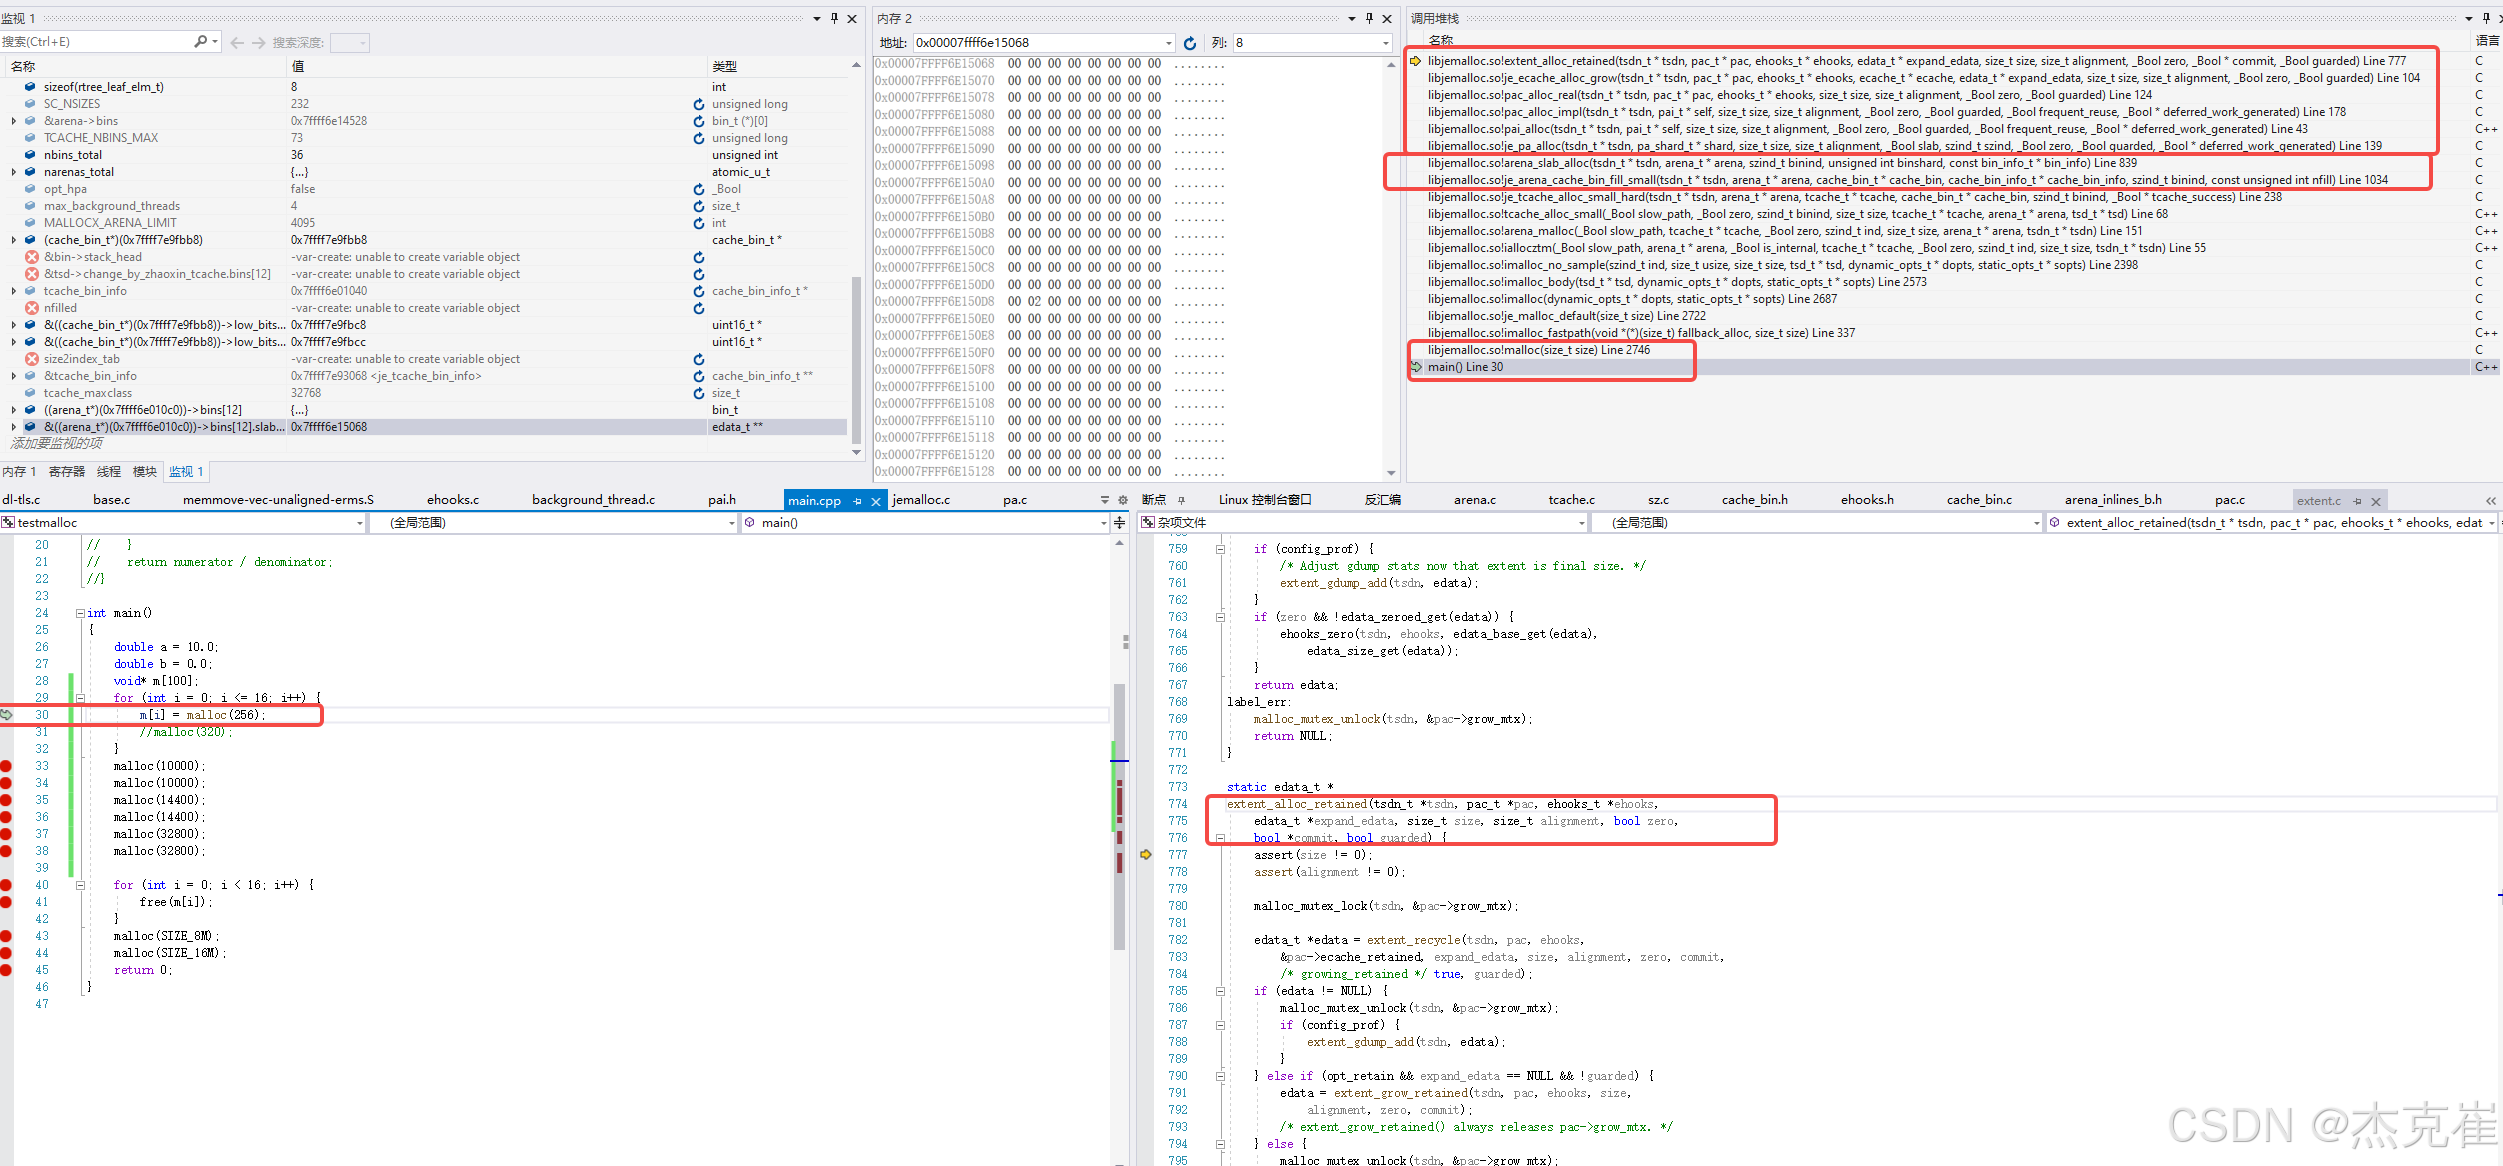Viewport: 2503px width, 1166px height.
Task: Click the right arrow in Watch search bar
Action: click(256, 41)
